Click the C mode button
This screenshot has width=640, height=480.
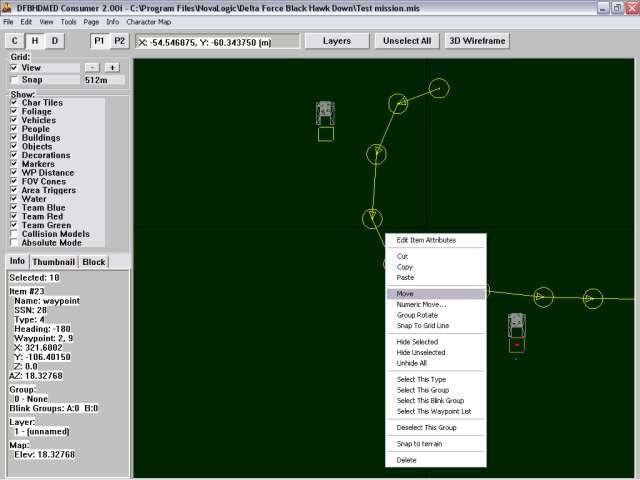[x=15, y=41]
